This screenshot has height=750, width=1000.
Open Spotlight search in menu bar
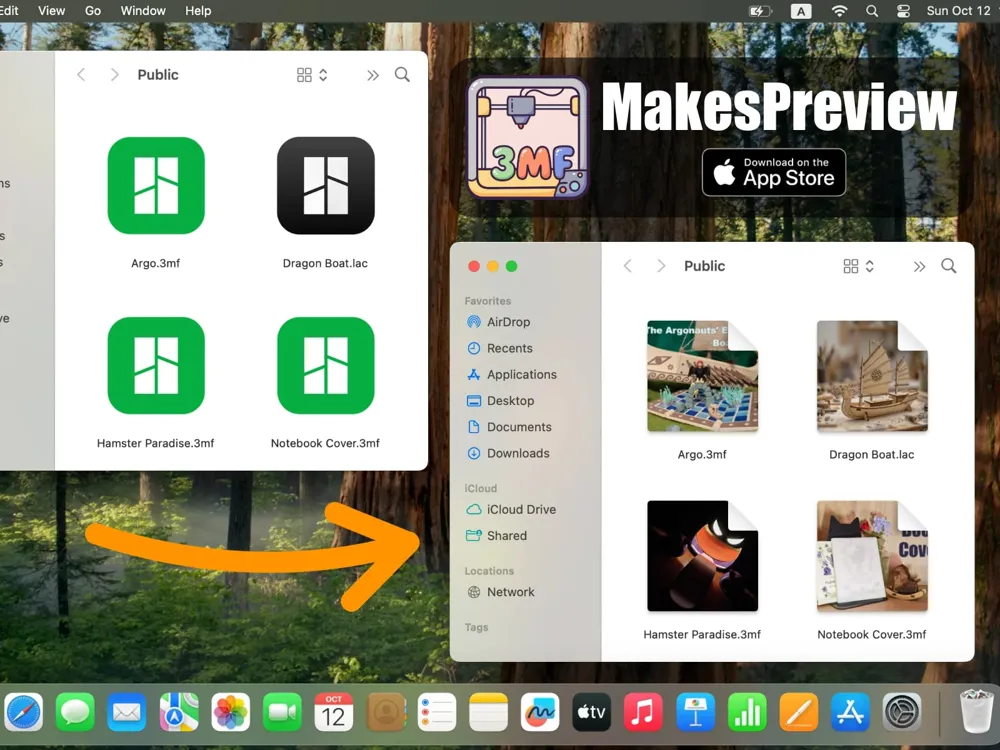[x=872, y=11]
